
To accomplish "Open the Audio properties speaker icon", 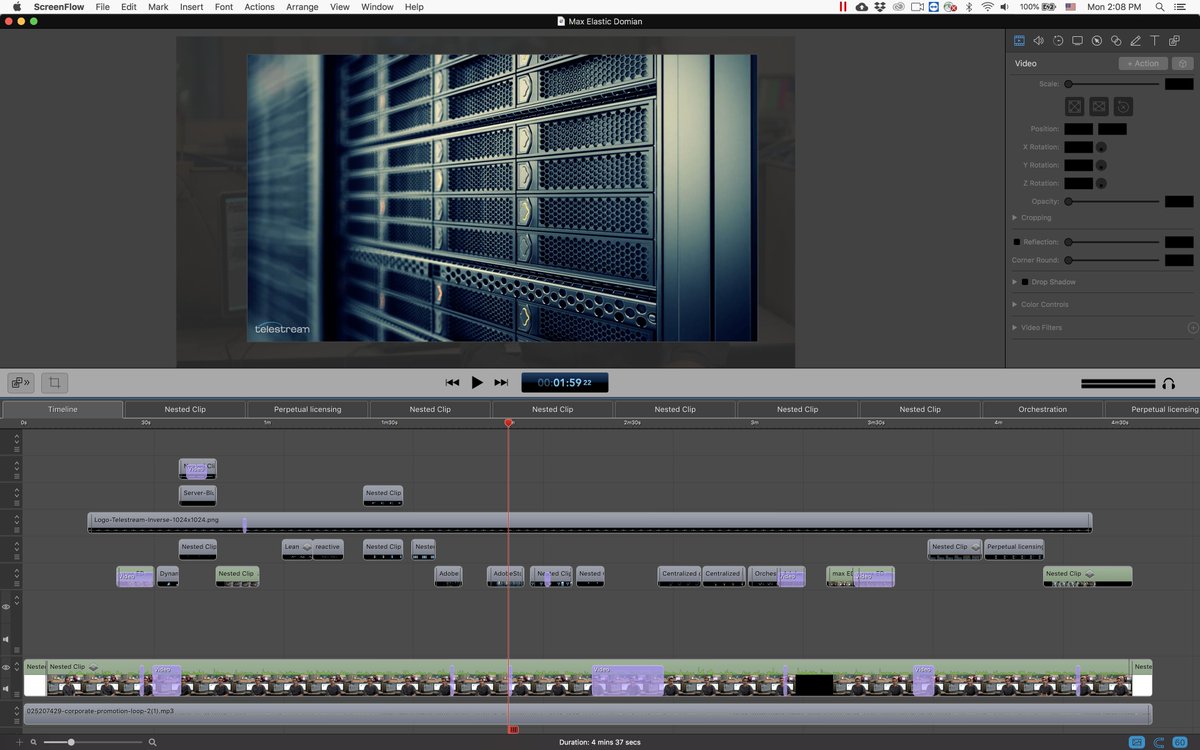I will [x=1038, y=41].
